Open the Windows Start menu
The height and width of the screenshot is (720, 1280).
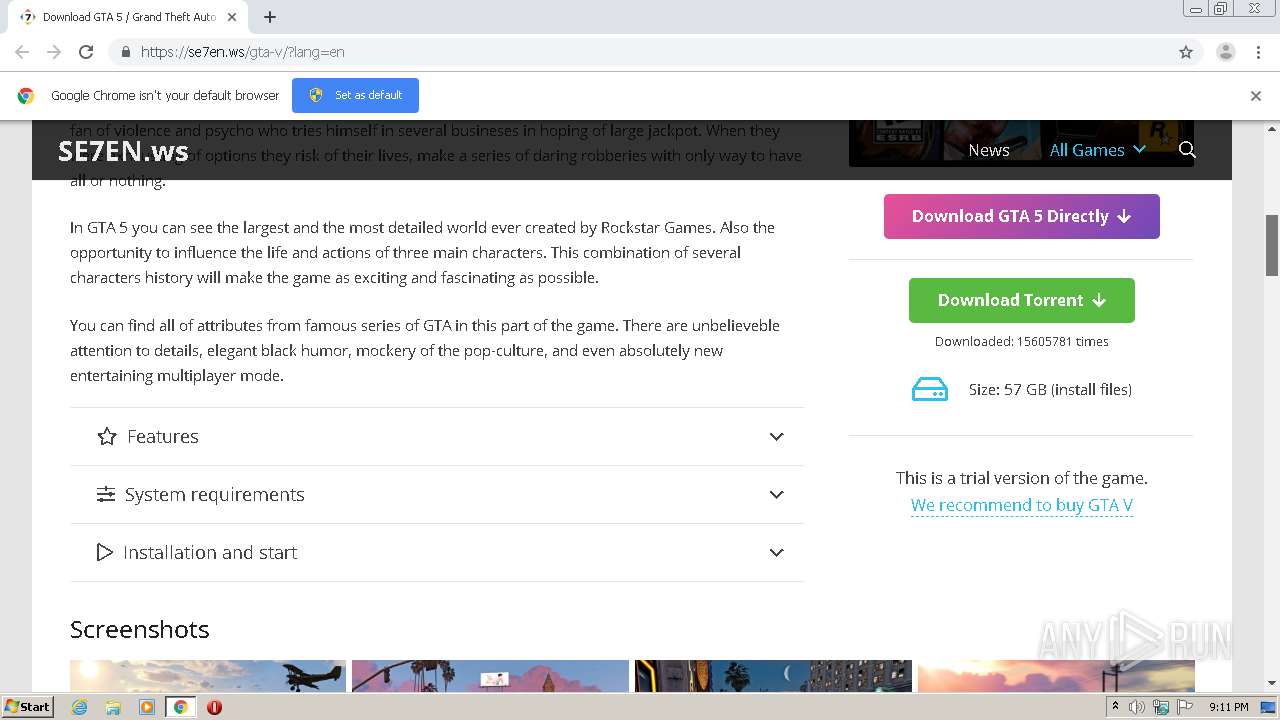(x=28, y=707)
